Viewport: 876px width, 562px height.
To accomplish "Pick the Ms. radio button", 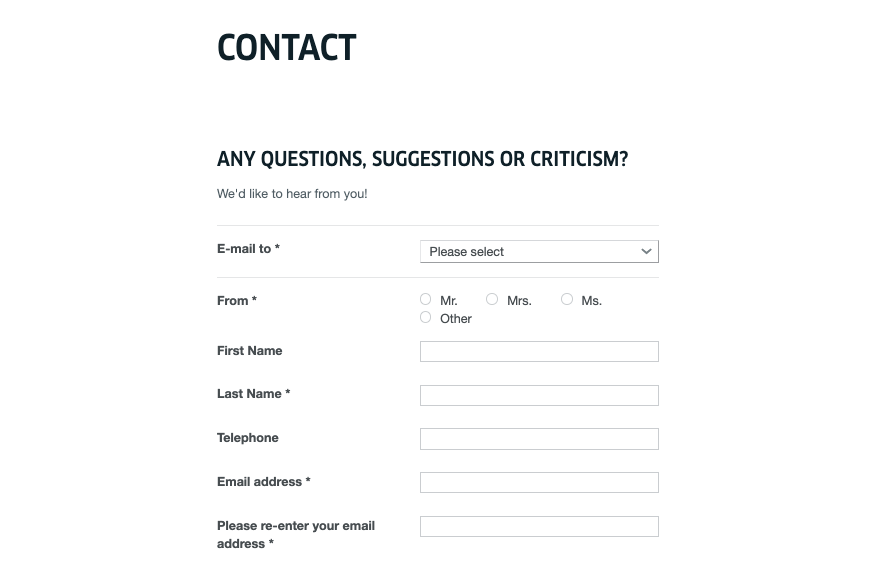I will pos(567,299).
